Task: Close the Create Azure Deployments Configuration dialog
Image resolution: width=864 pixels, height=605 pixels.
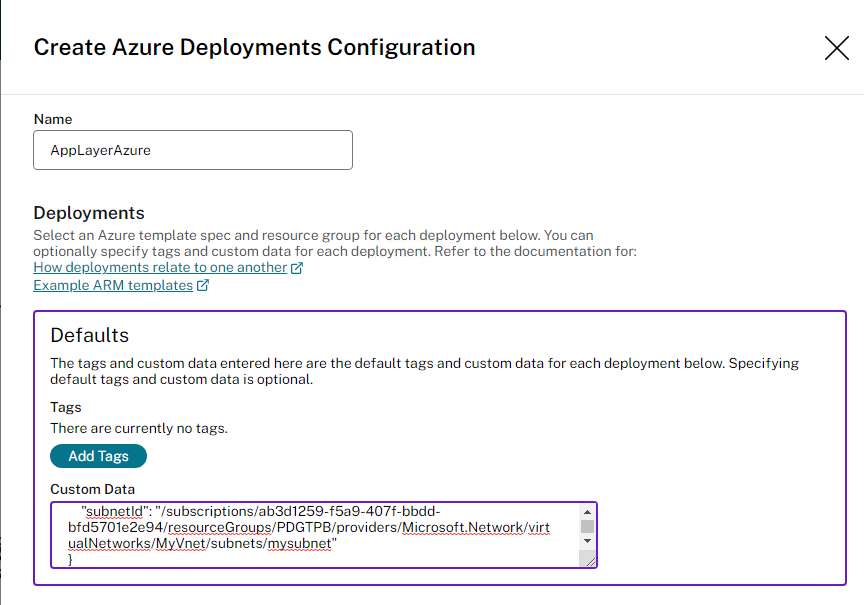Action: point(836,48)
